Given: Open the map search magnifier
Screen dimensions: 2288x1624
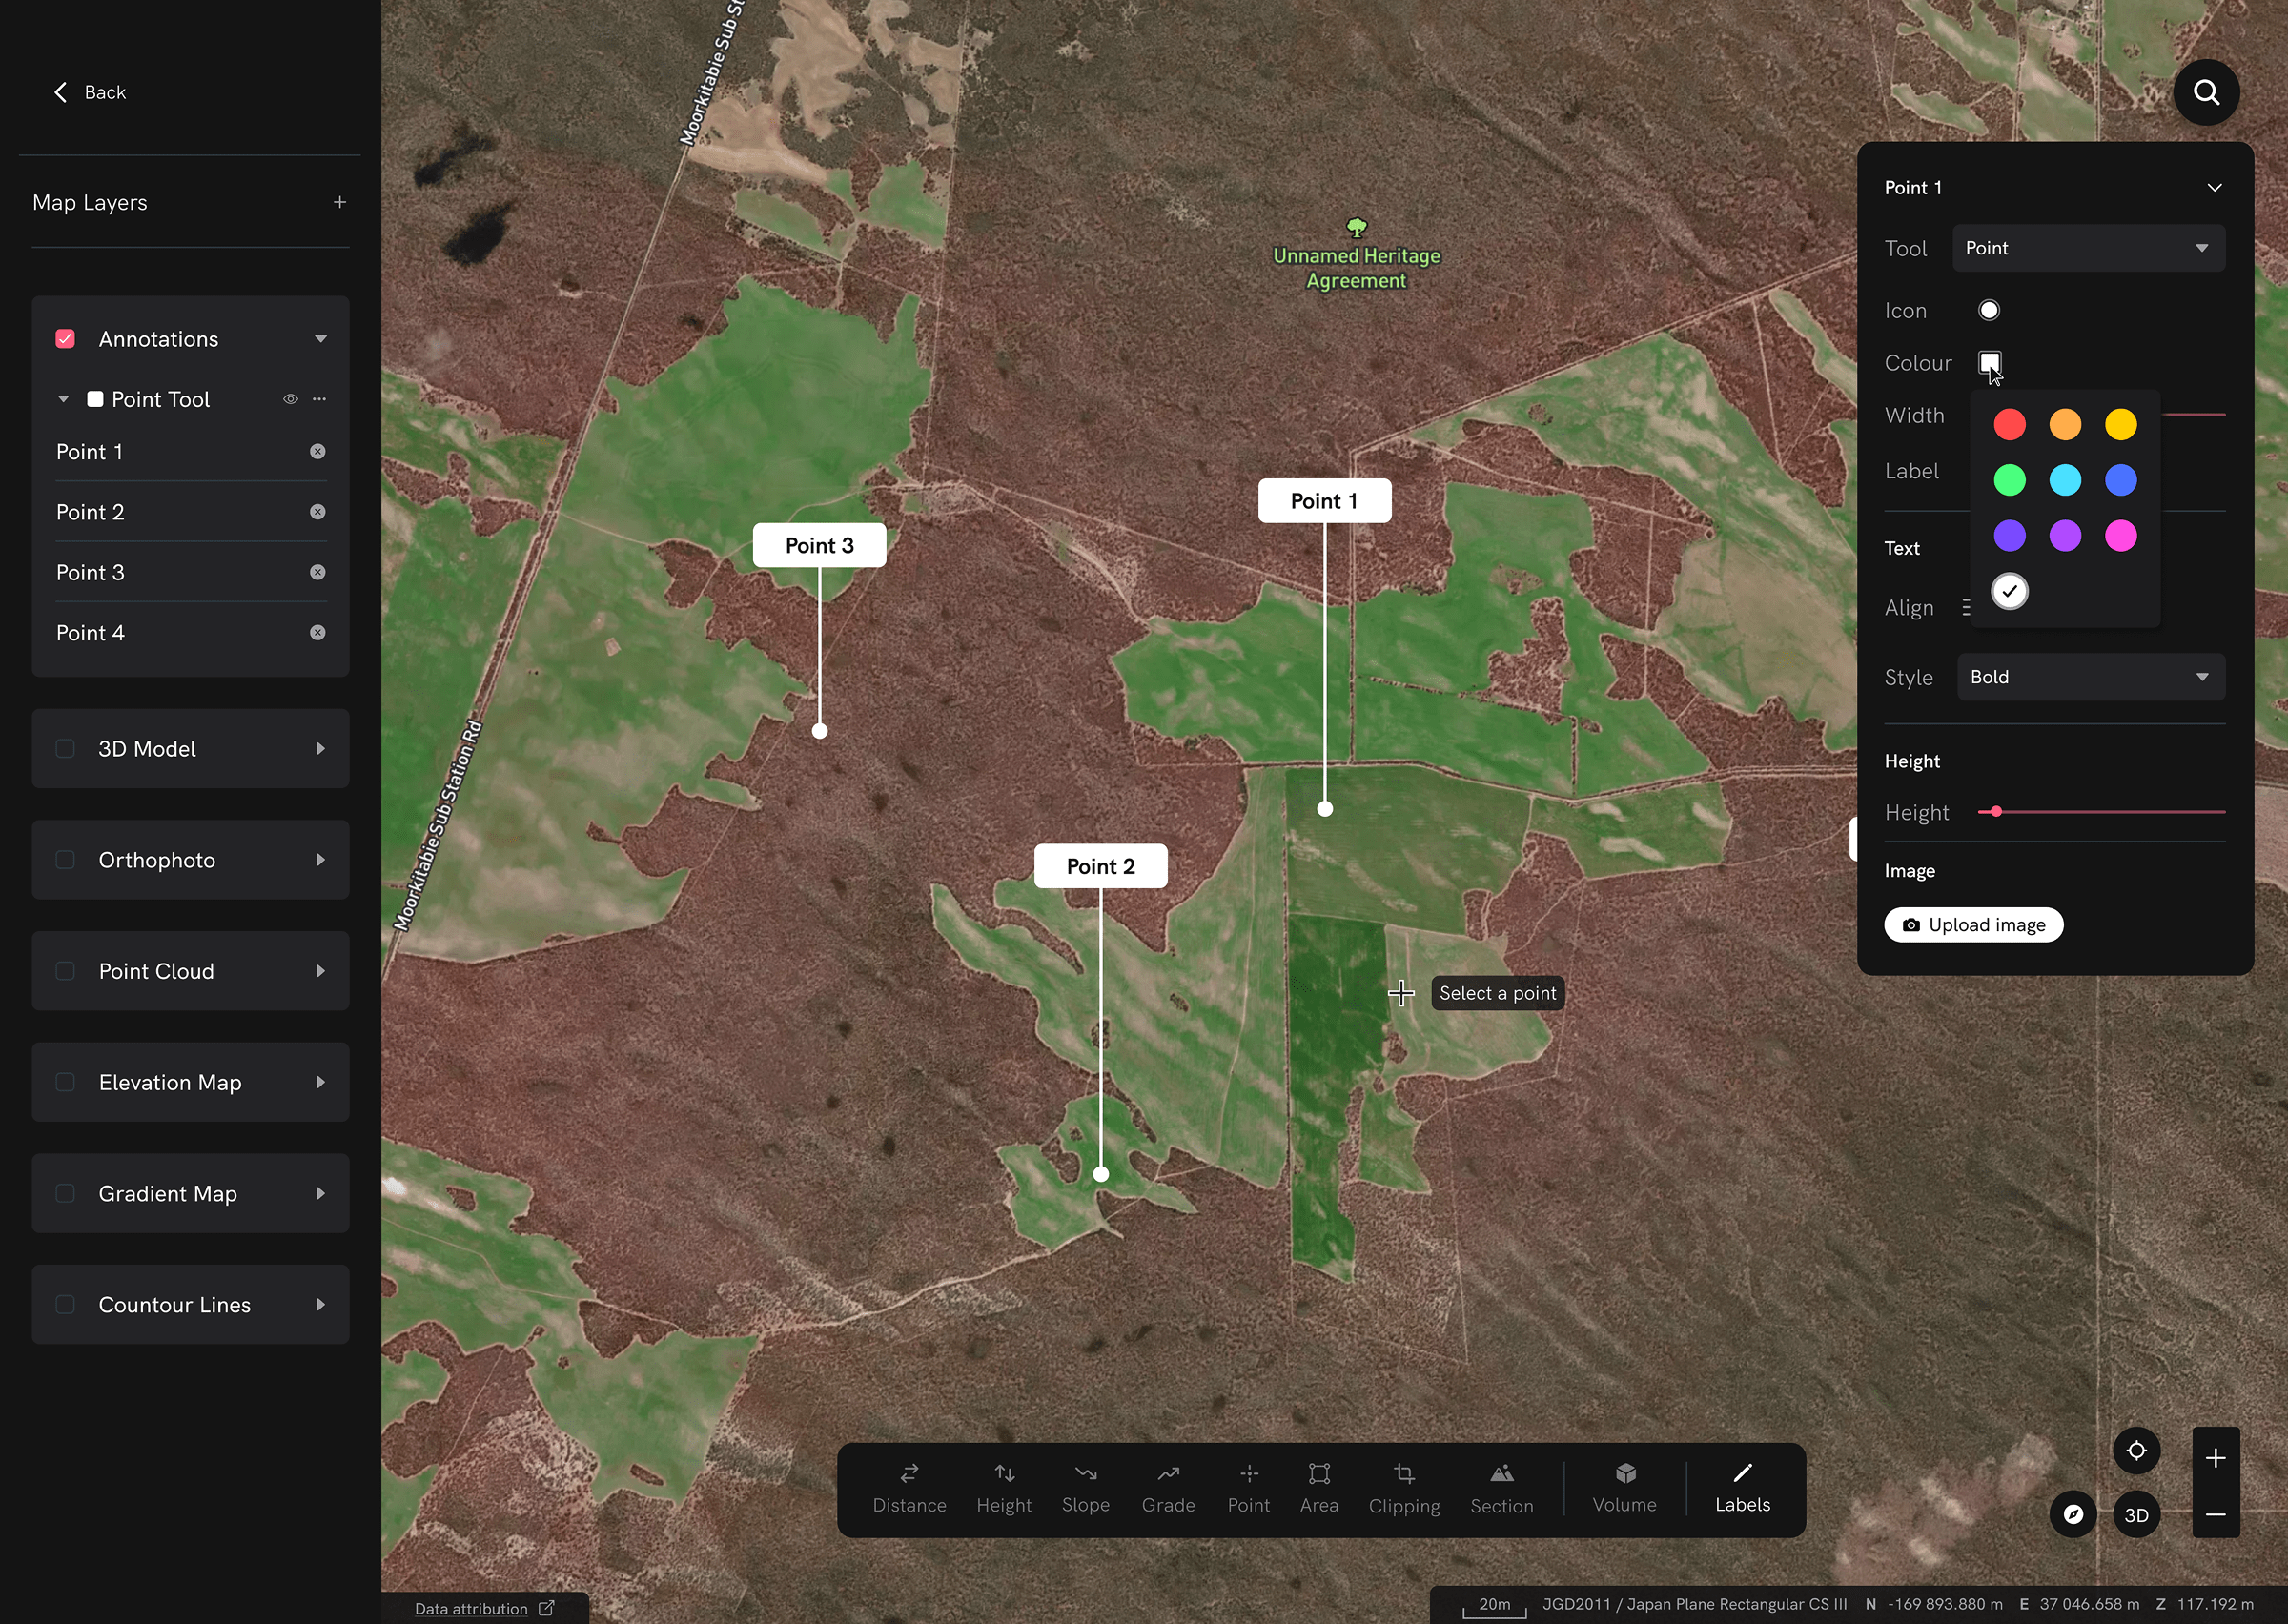Looking at the screenshot, I should [x=2205, y=93].
